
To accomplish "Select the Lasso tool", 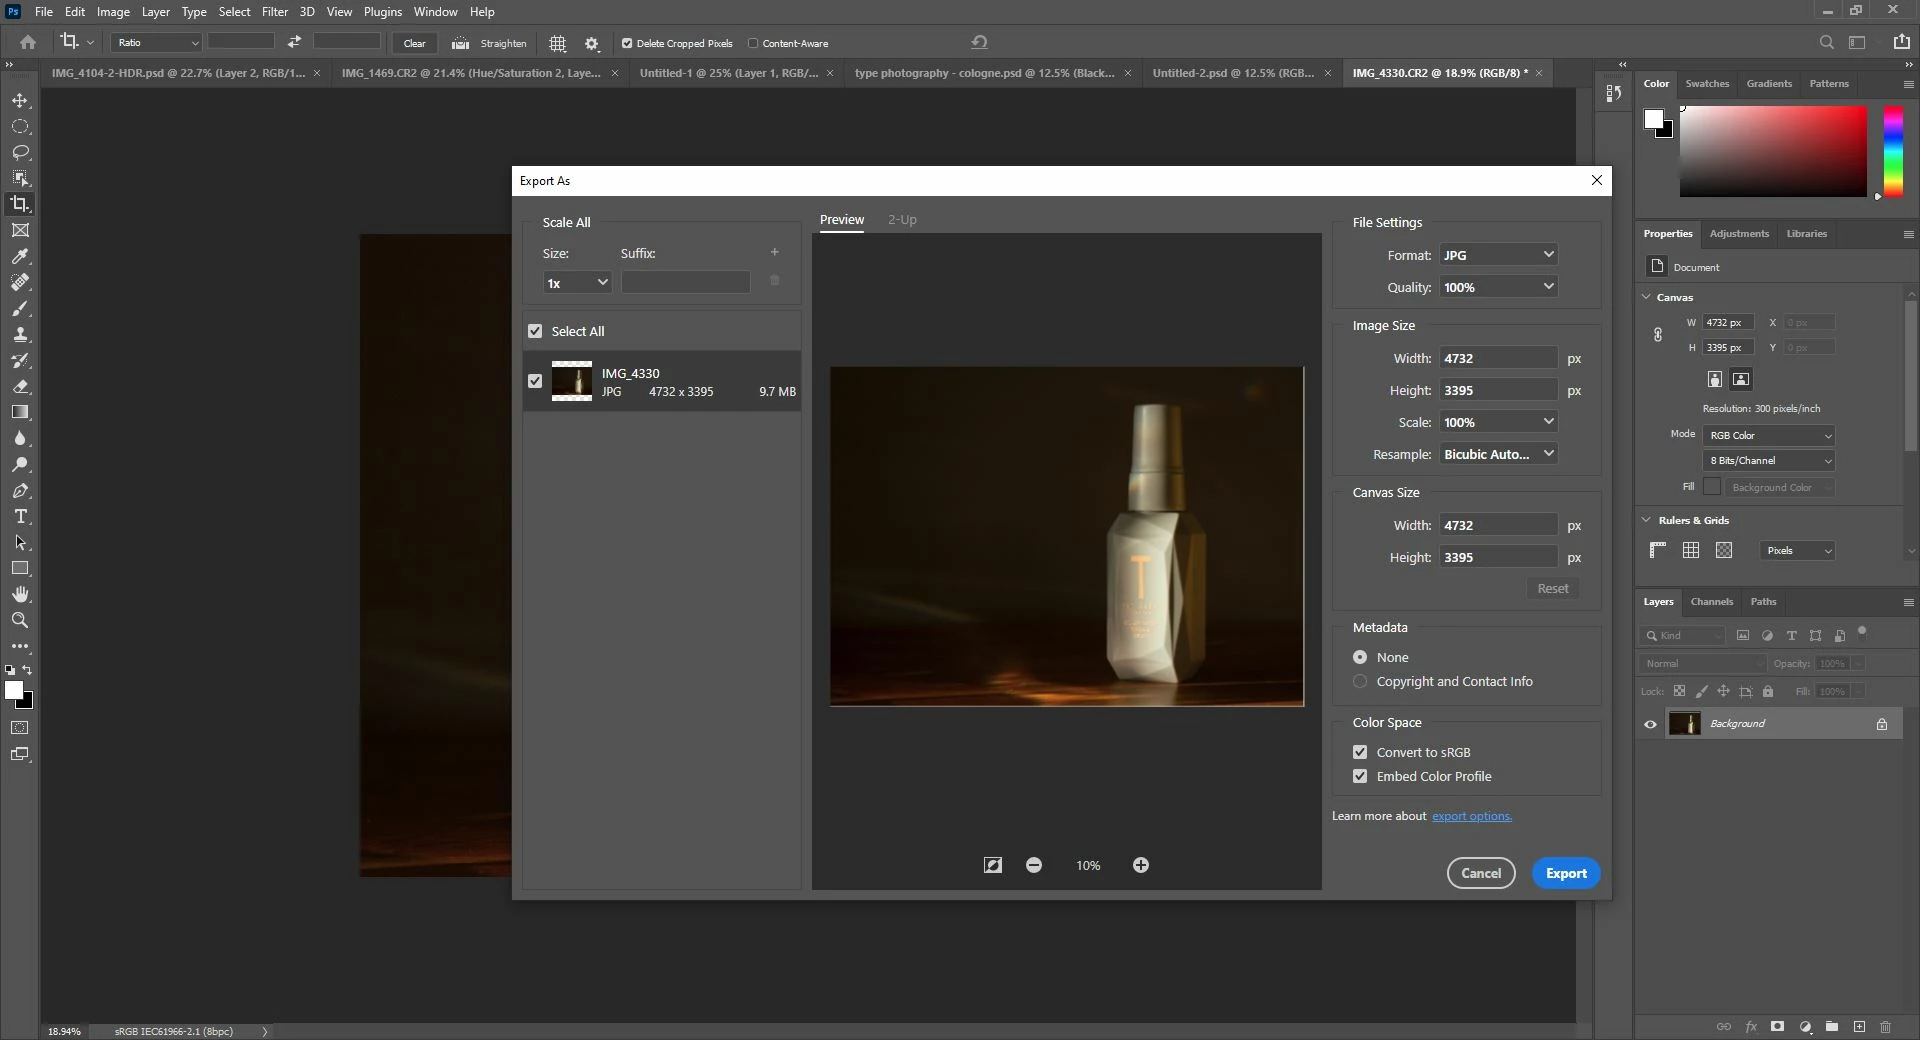I will coord(20,153).
